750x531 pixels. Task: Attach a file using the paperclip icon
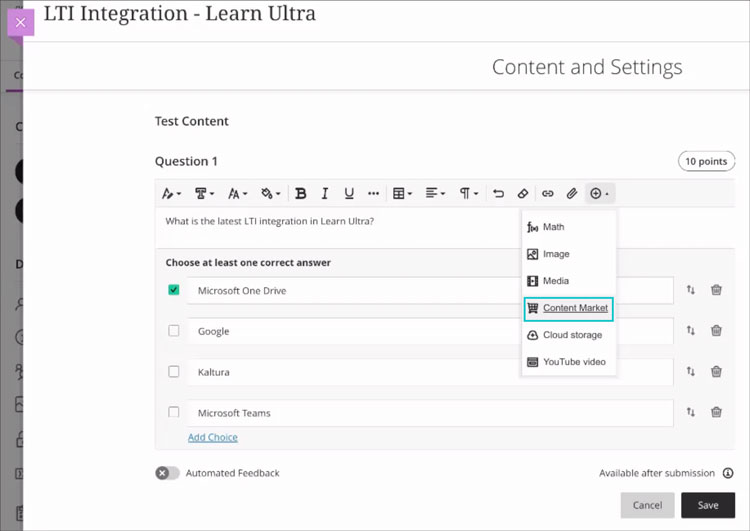pos(572,194)
